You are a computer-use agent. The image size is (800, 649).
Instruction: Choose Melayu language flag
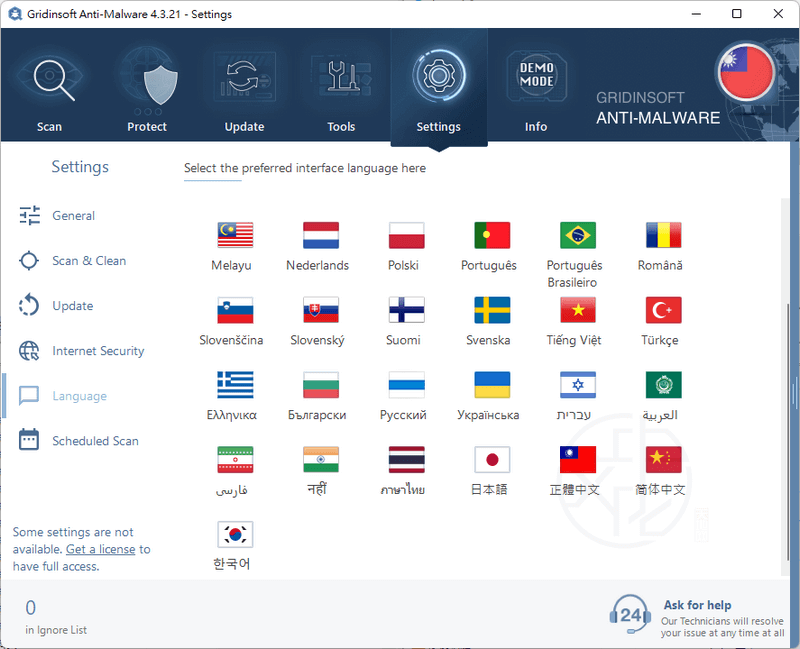tap(235, 235)
